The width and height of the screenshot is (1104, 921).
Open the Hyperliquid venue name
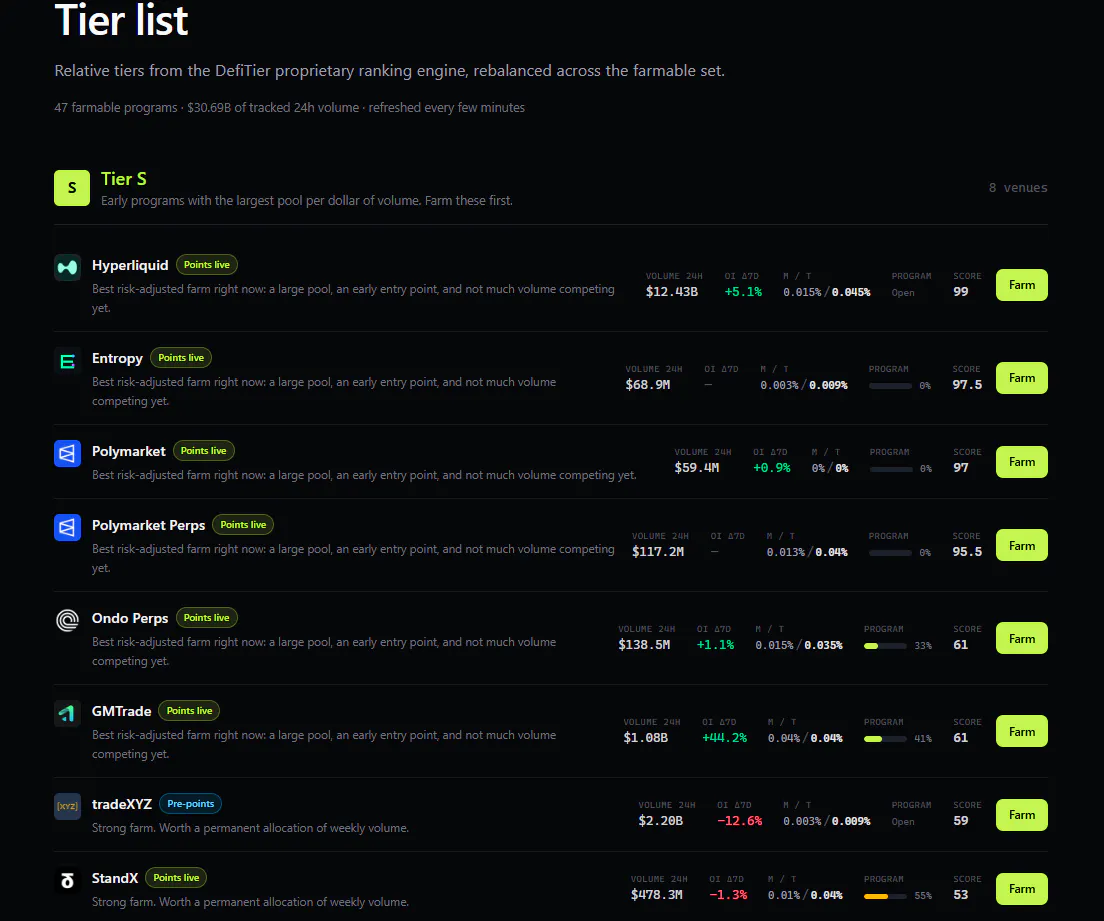tap(130, 265)
